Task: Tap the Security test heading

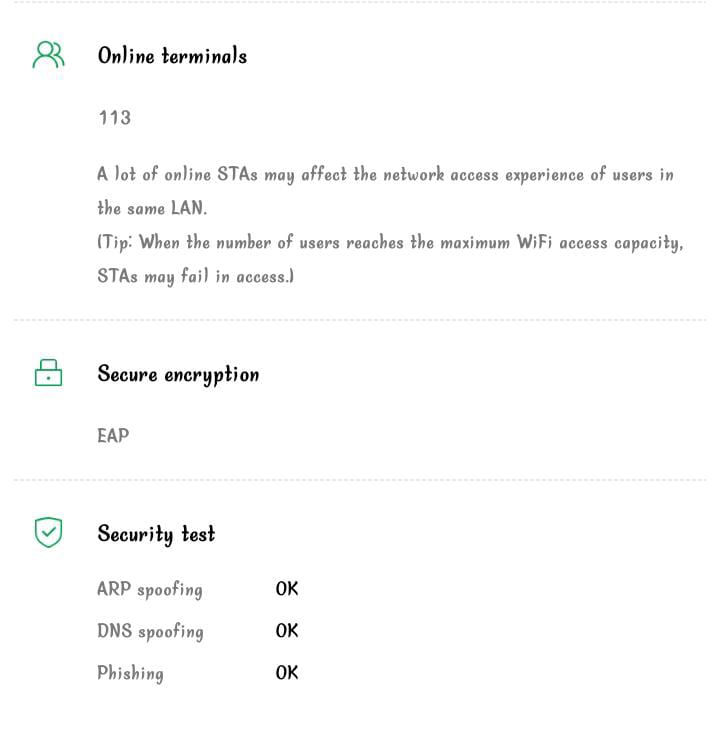Action: click(156, 534)
